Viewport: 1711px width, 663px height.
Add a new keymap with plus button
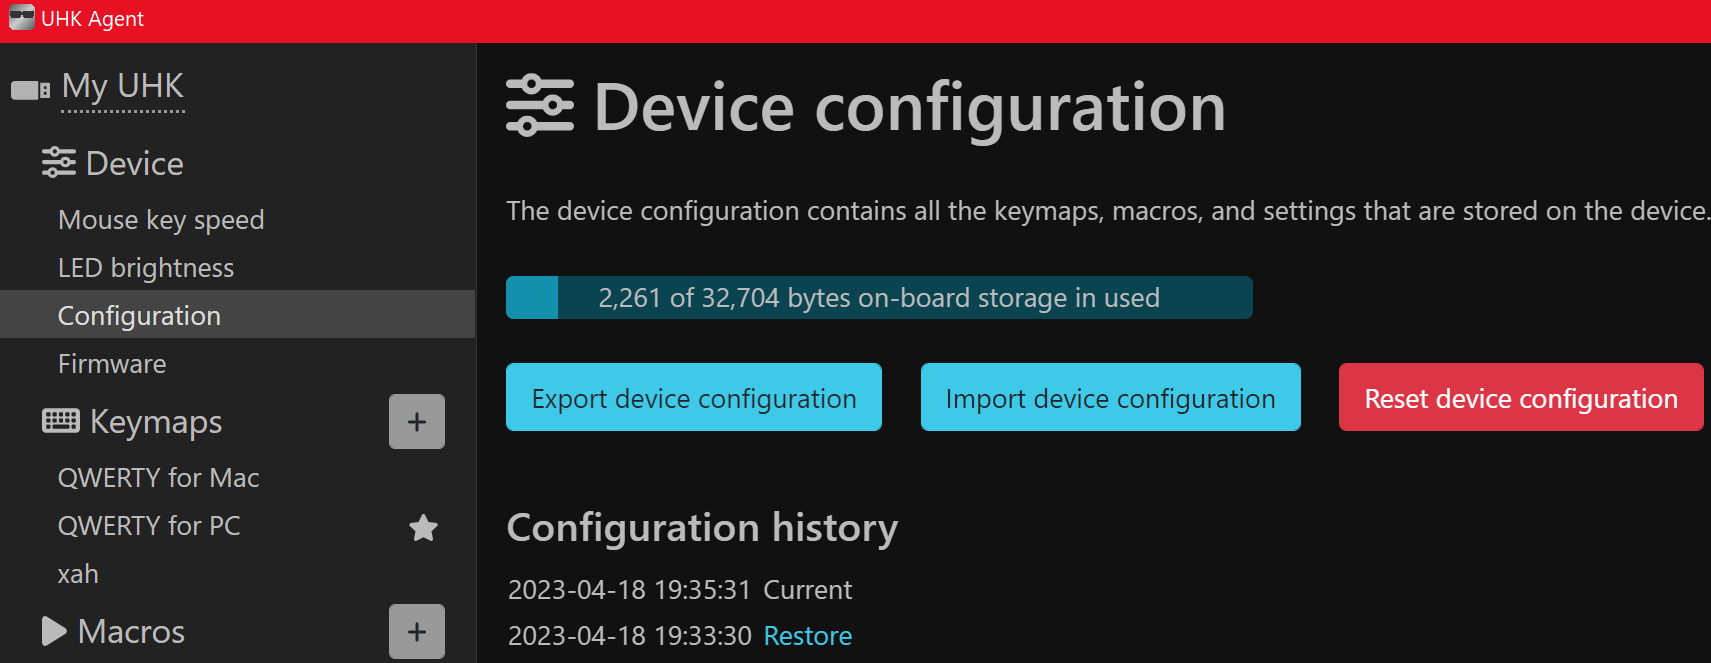coord(416,422)
